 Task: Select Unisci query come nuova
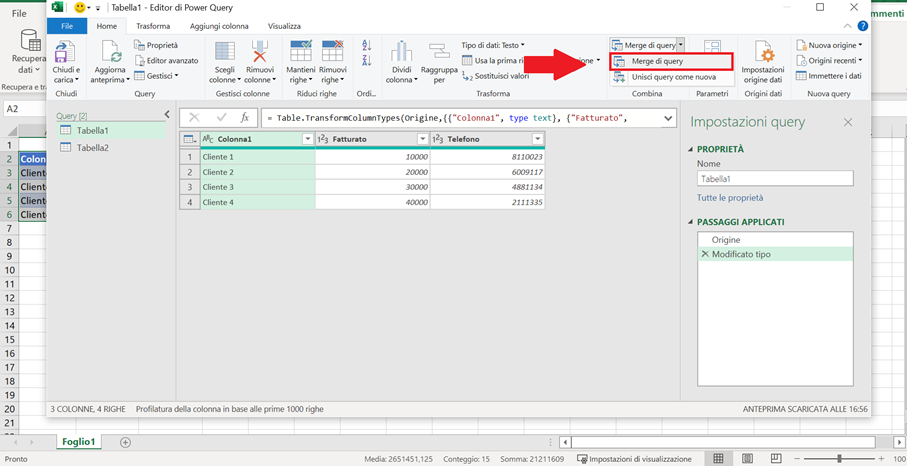coord(672,77)
